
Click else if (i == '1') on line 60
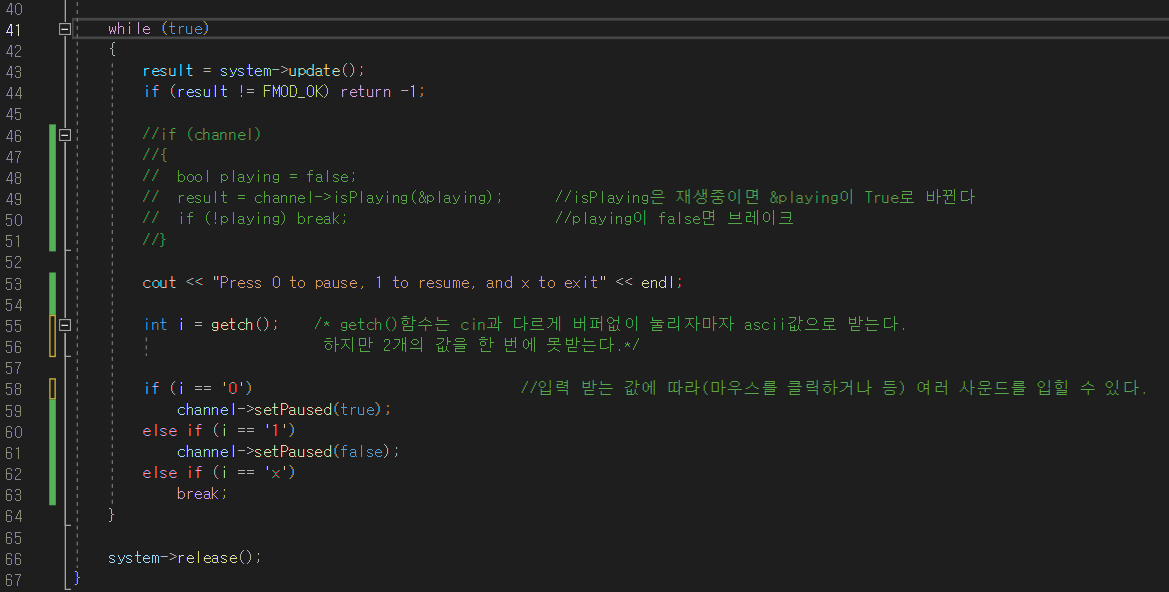pos(219,431)
